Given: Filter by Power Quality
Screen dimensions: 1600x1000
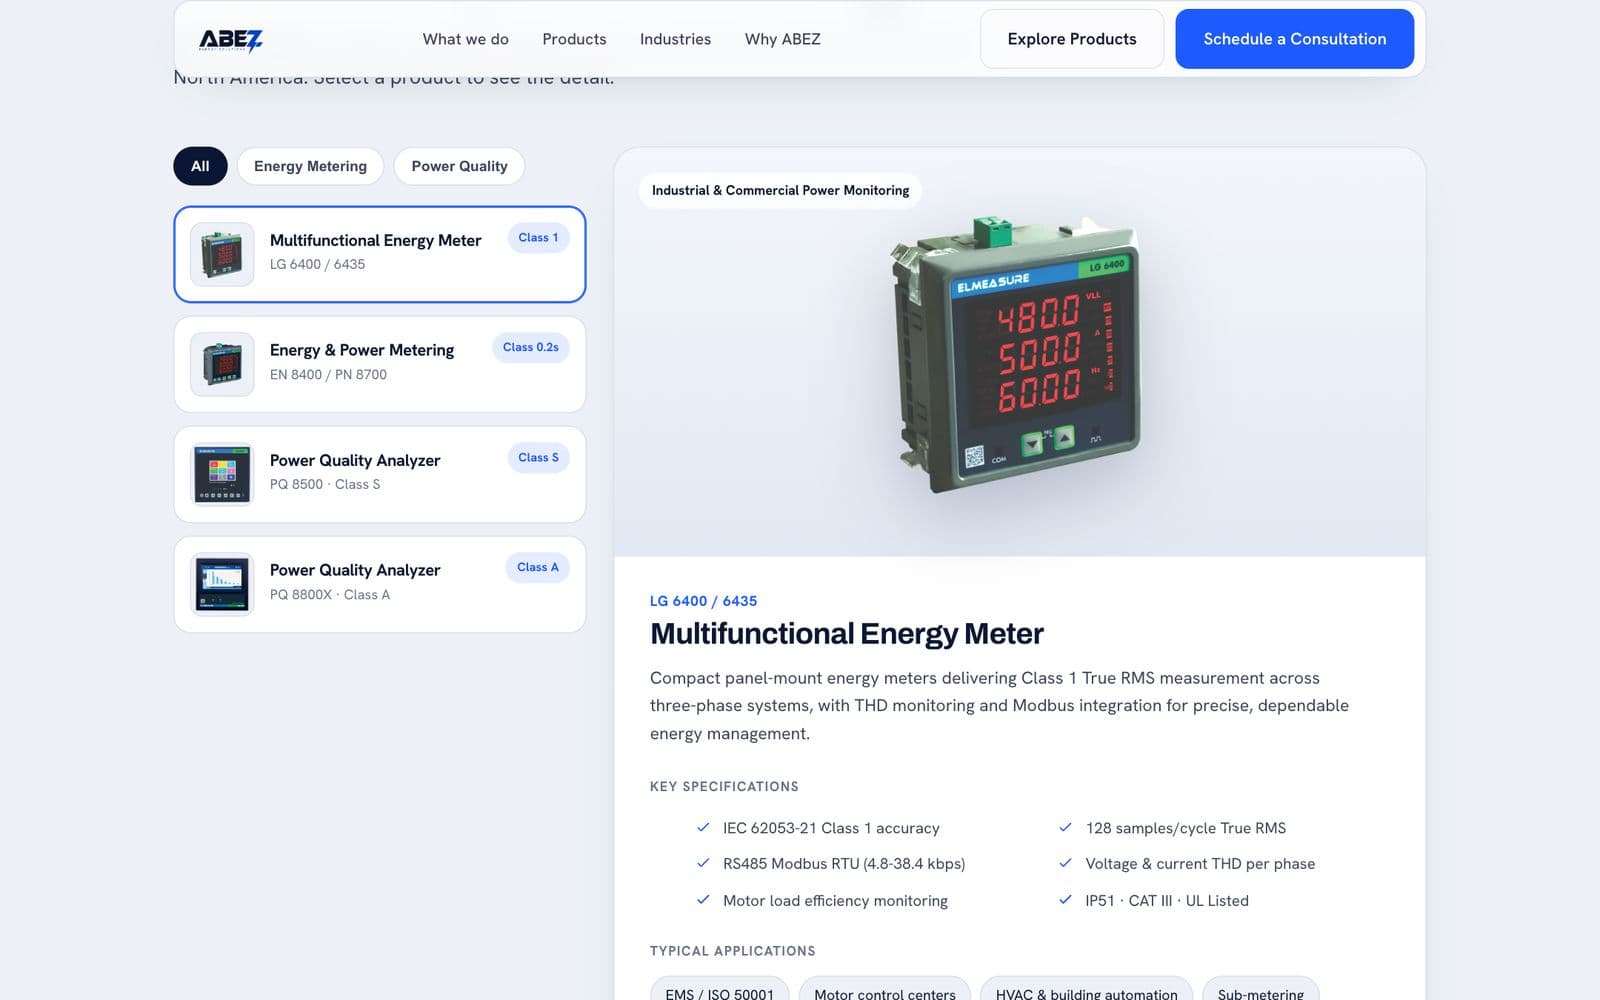Looking at the screenshot, I should pos(459,166).
